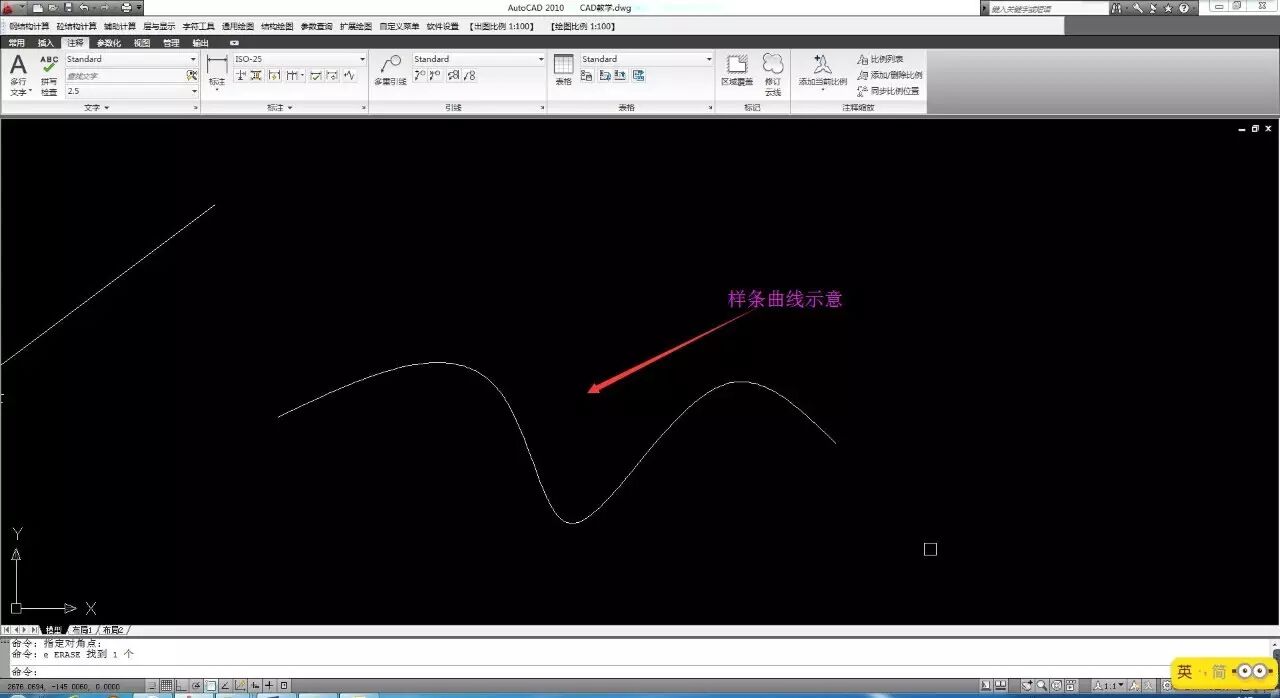The image size is (1280, 698).
Task: Open the 辅助计算 menu
Action: pos(118,26)
